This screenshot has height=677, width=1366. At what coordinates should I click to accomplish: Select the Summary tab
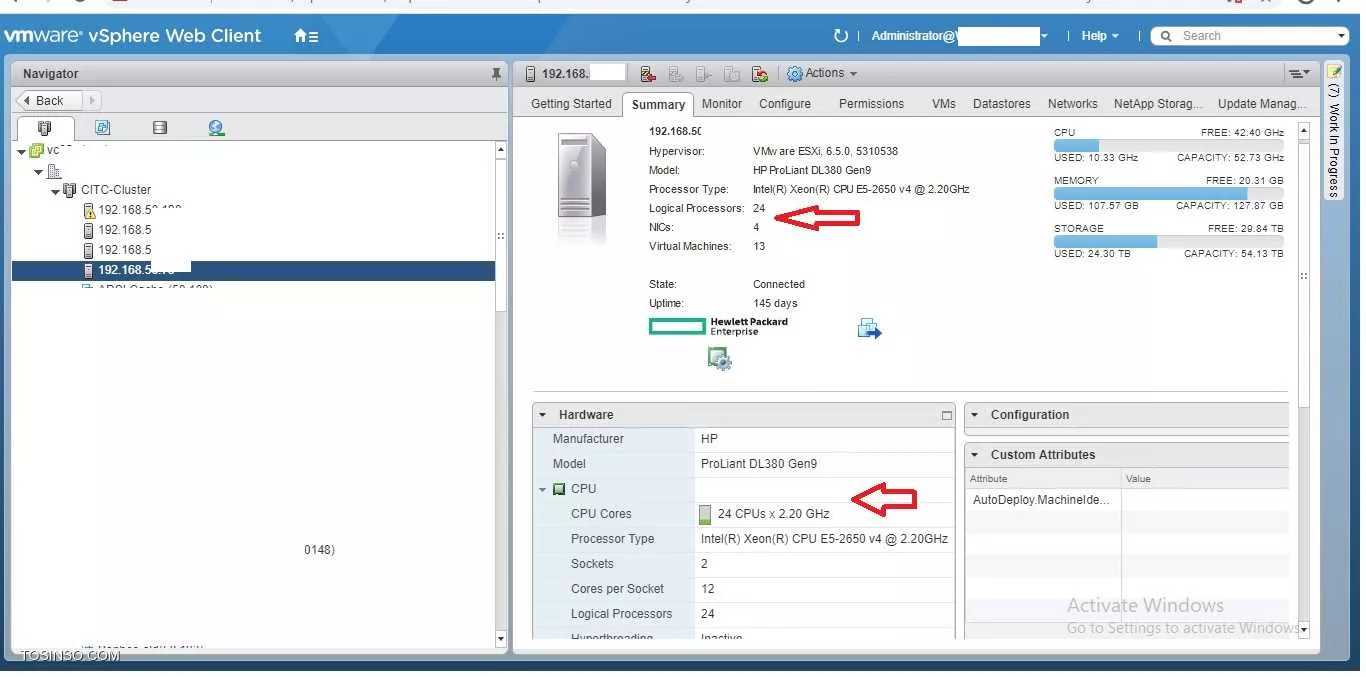(x=658, y=104)
